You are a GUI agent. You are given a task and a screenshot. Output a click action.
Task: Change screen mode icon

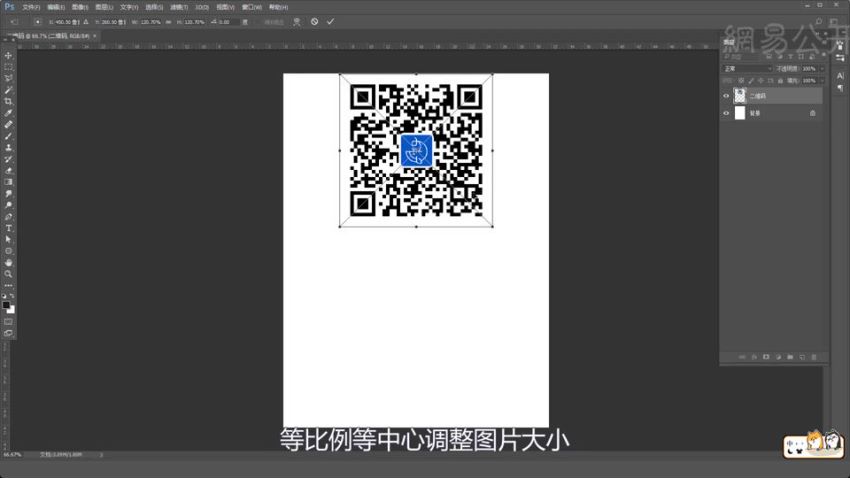coord(8,333)
